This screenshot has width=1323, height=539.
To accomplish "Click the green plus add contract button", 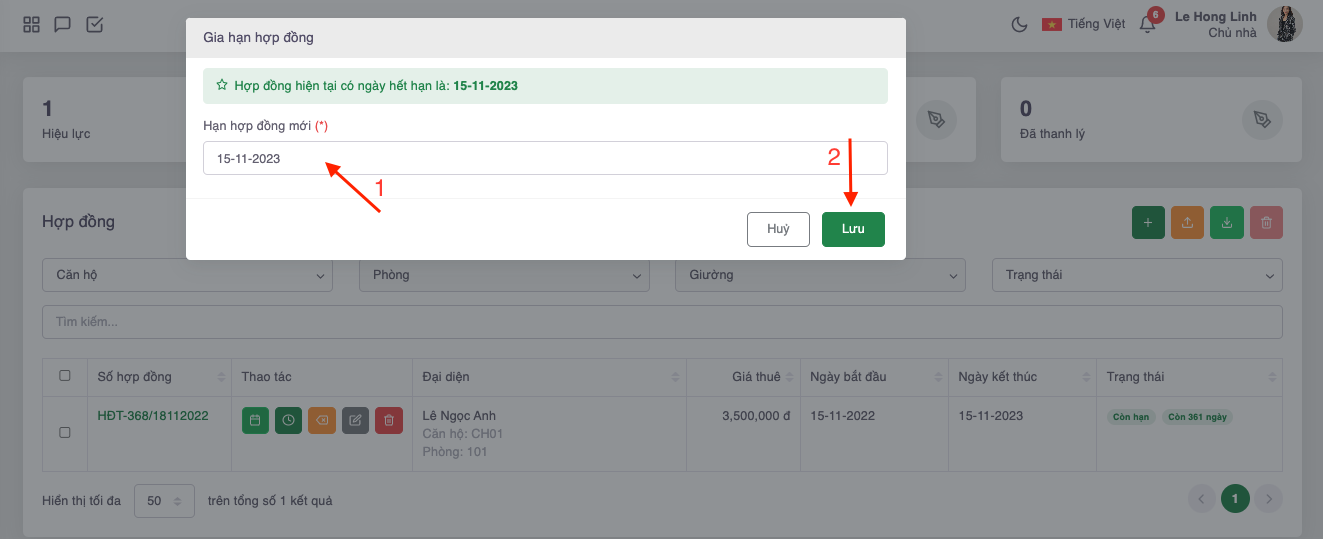I will click(1147, 223).
